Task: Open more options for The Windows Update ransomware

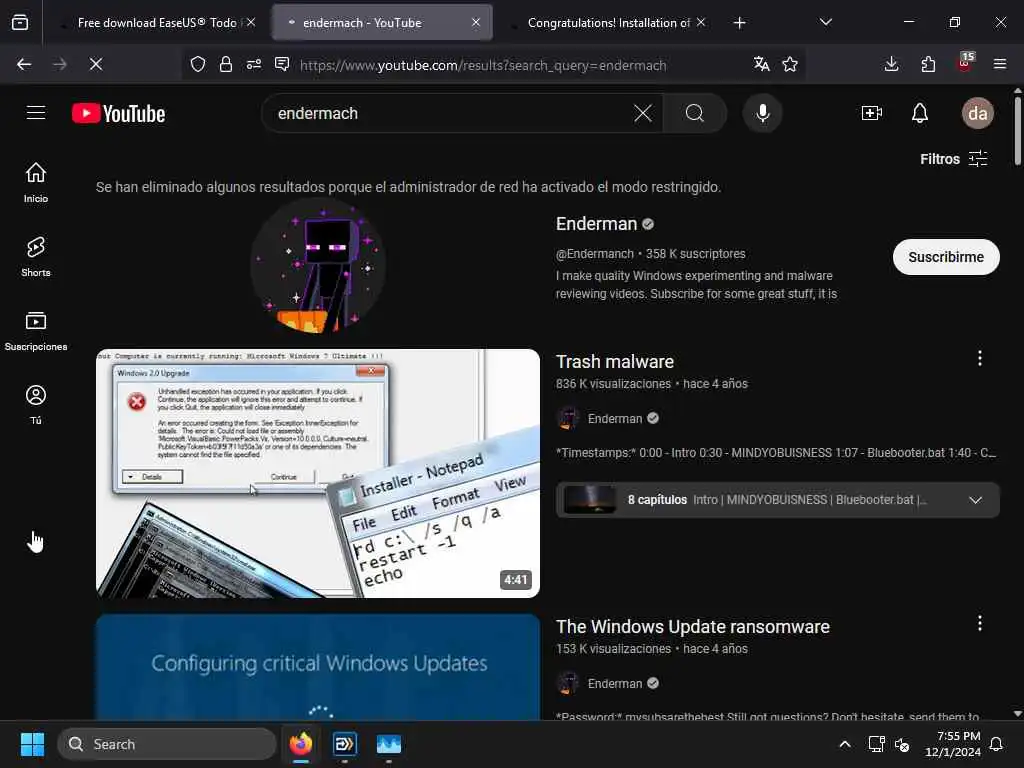Action: (980, 623)
